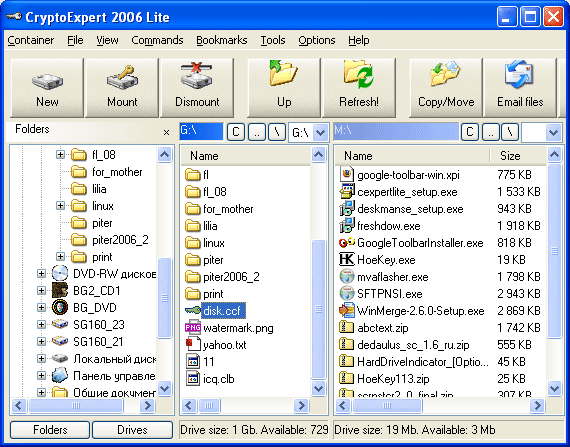The height and width of the screenshot is (447, 570).
Task: Click the Refresh! toolbar button
Action: 359,88
